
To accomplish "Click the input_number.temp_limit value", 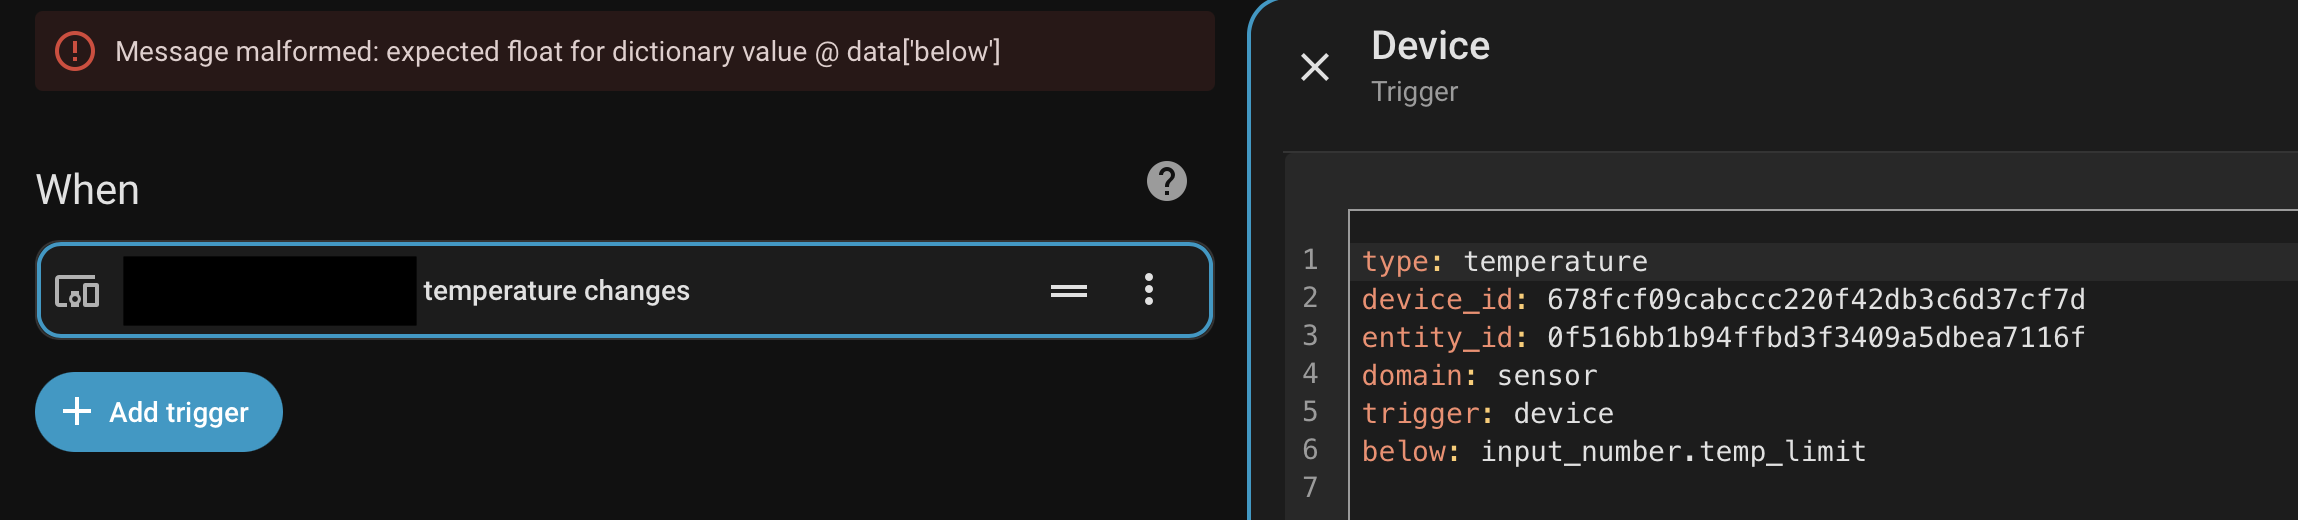I will (1672, 452).
